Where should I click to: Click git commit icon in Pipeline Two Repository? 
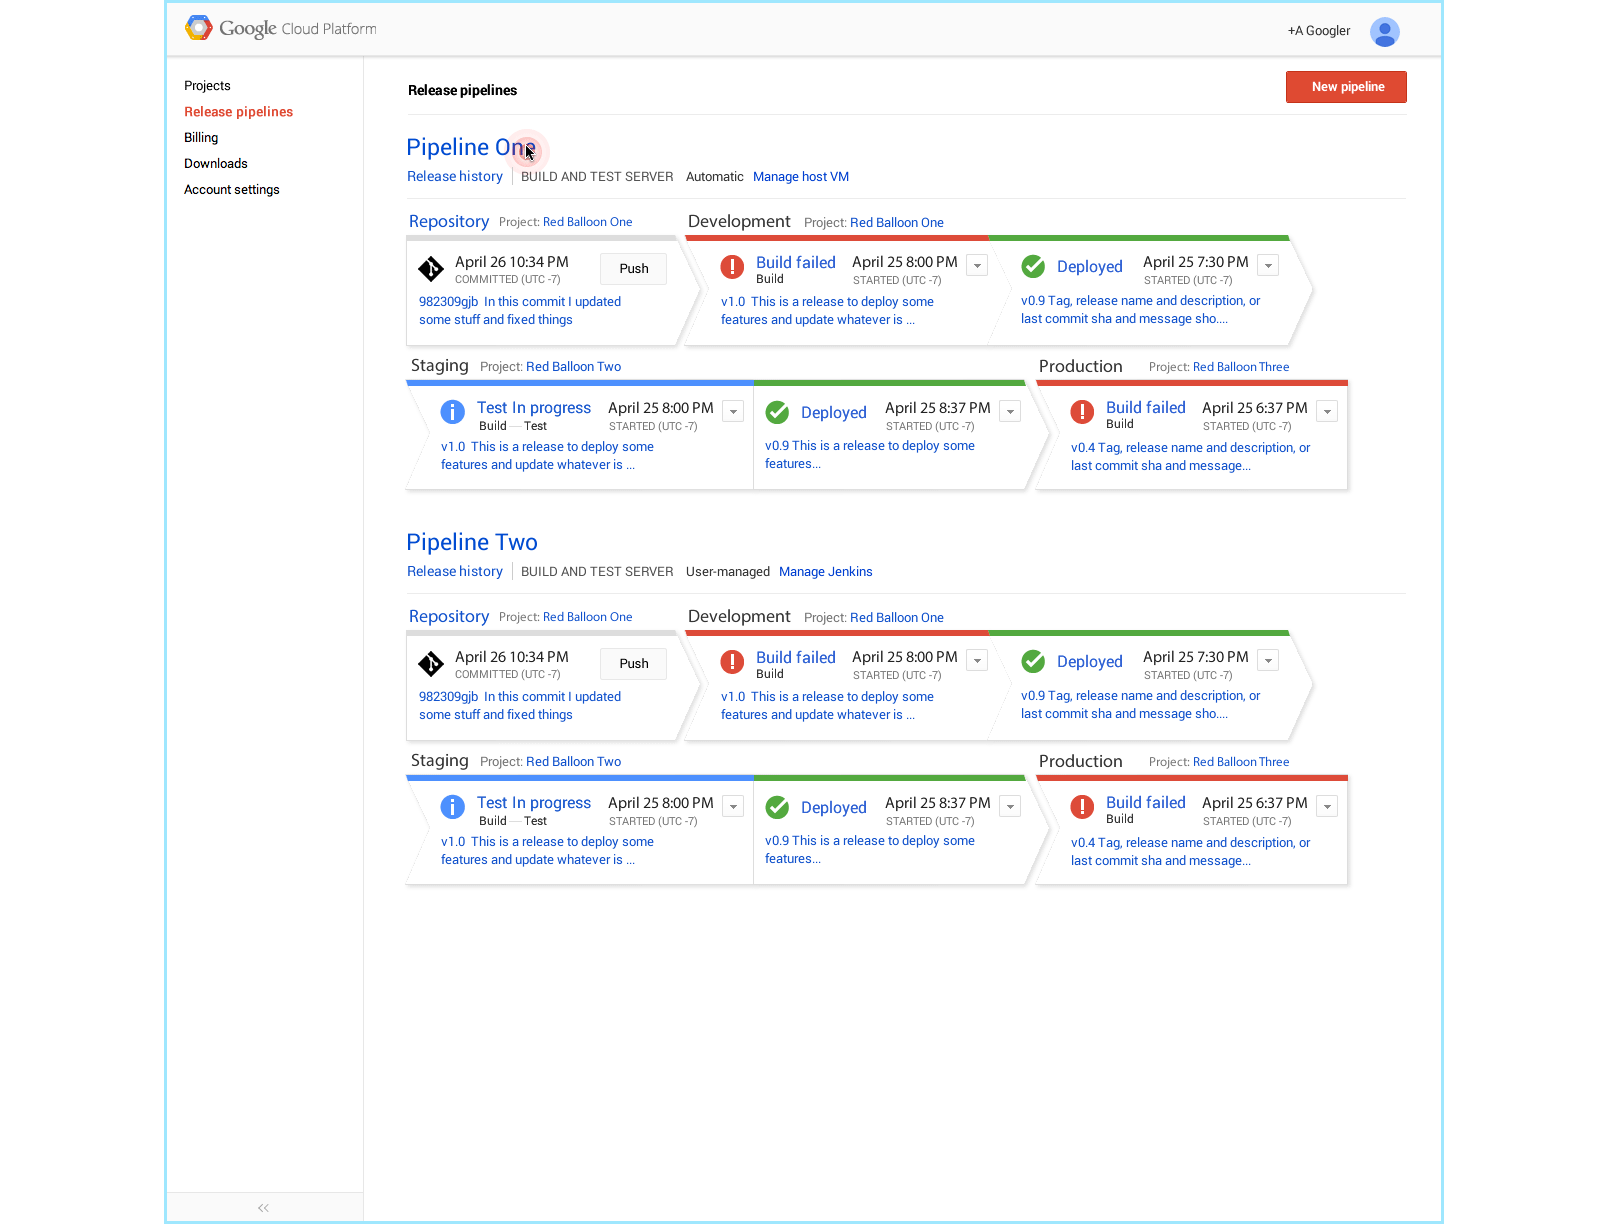pyautogui.click(x=431, y=664)
